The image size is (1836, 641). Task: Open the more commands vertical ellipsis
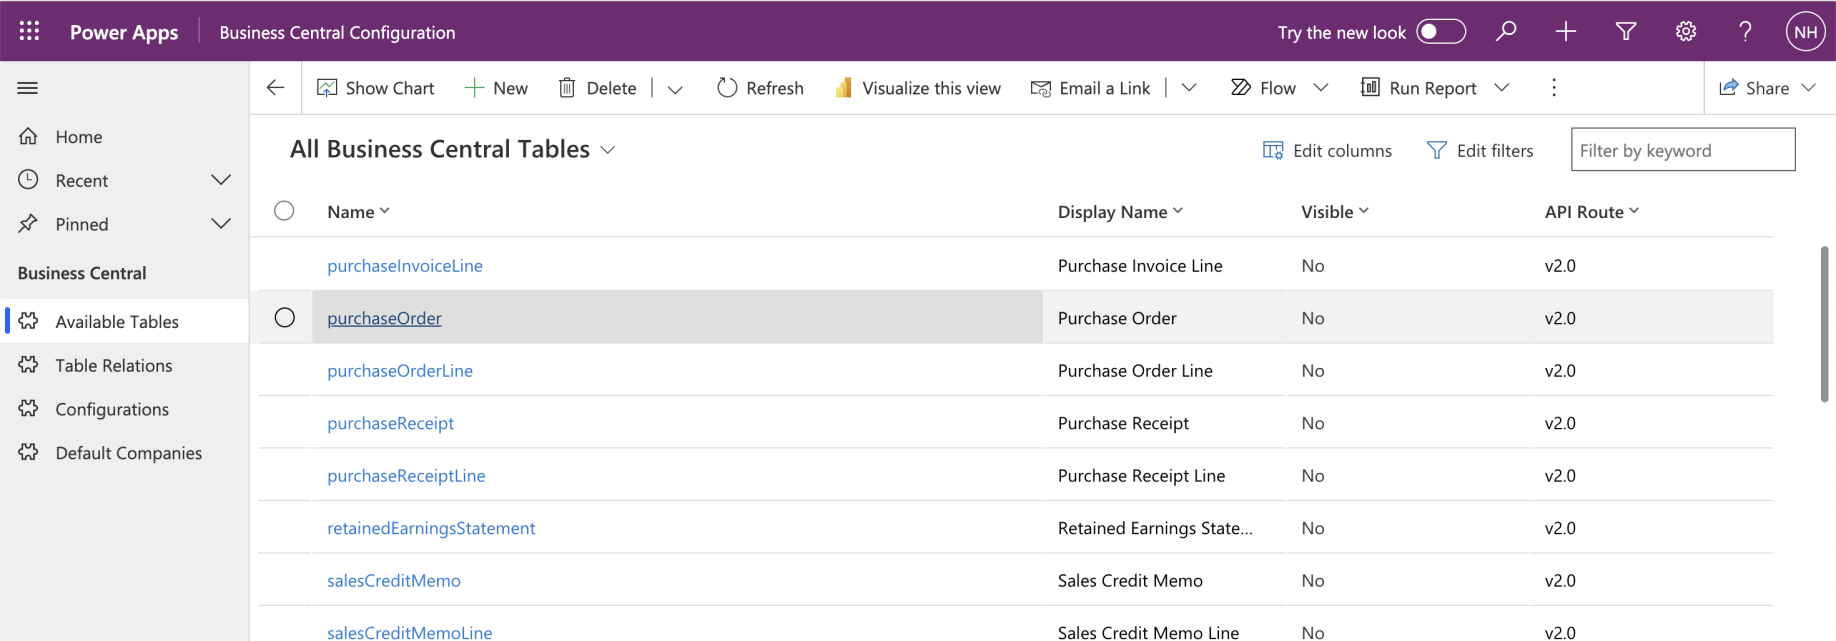point(1553,88)
